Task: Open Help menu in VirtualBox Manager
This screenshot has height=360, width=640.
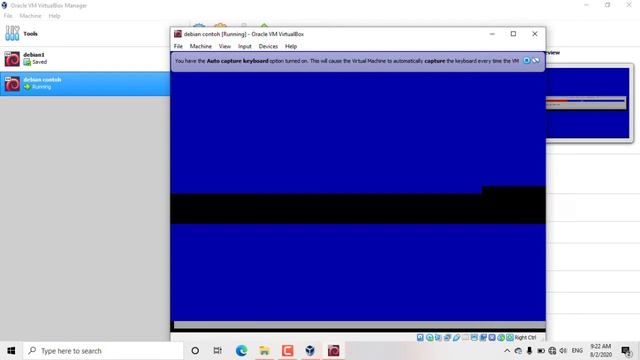Action: 54,16
